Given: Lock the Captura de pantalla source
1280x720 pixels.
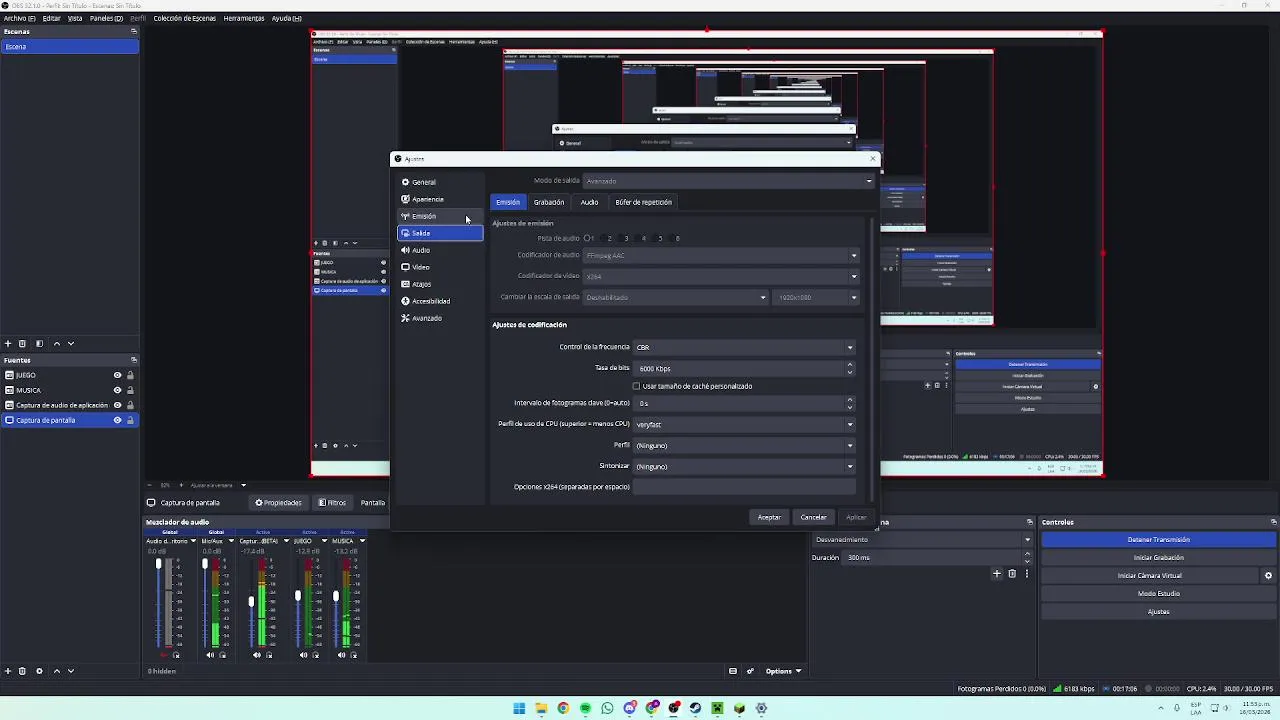Looking at the screenshot, I should tap(130, 420).
